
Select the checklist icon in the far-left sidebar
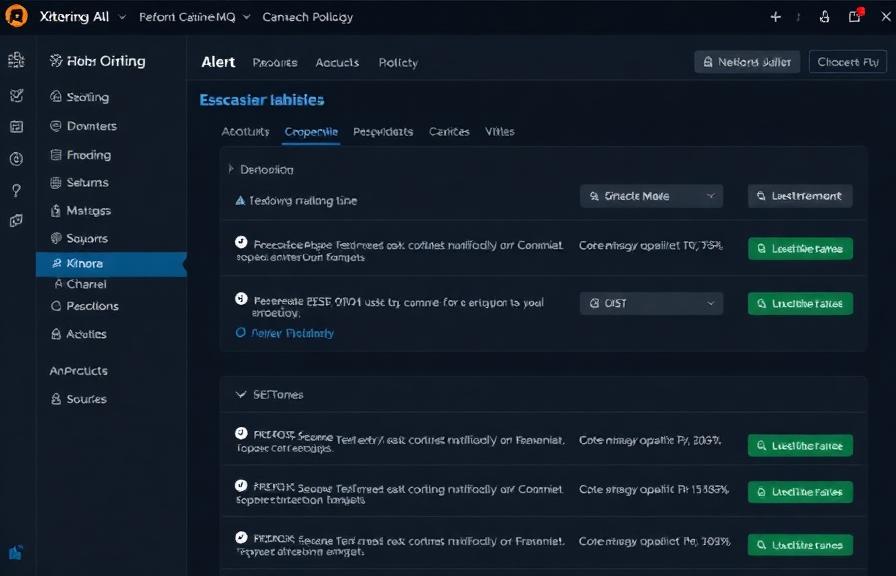point(16,96)
